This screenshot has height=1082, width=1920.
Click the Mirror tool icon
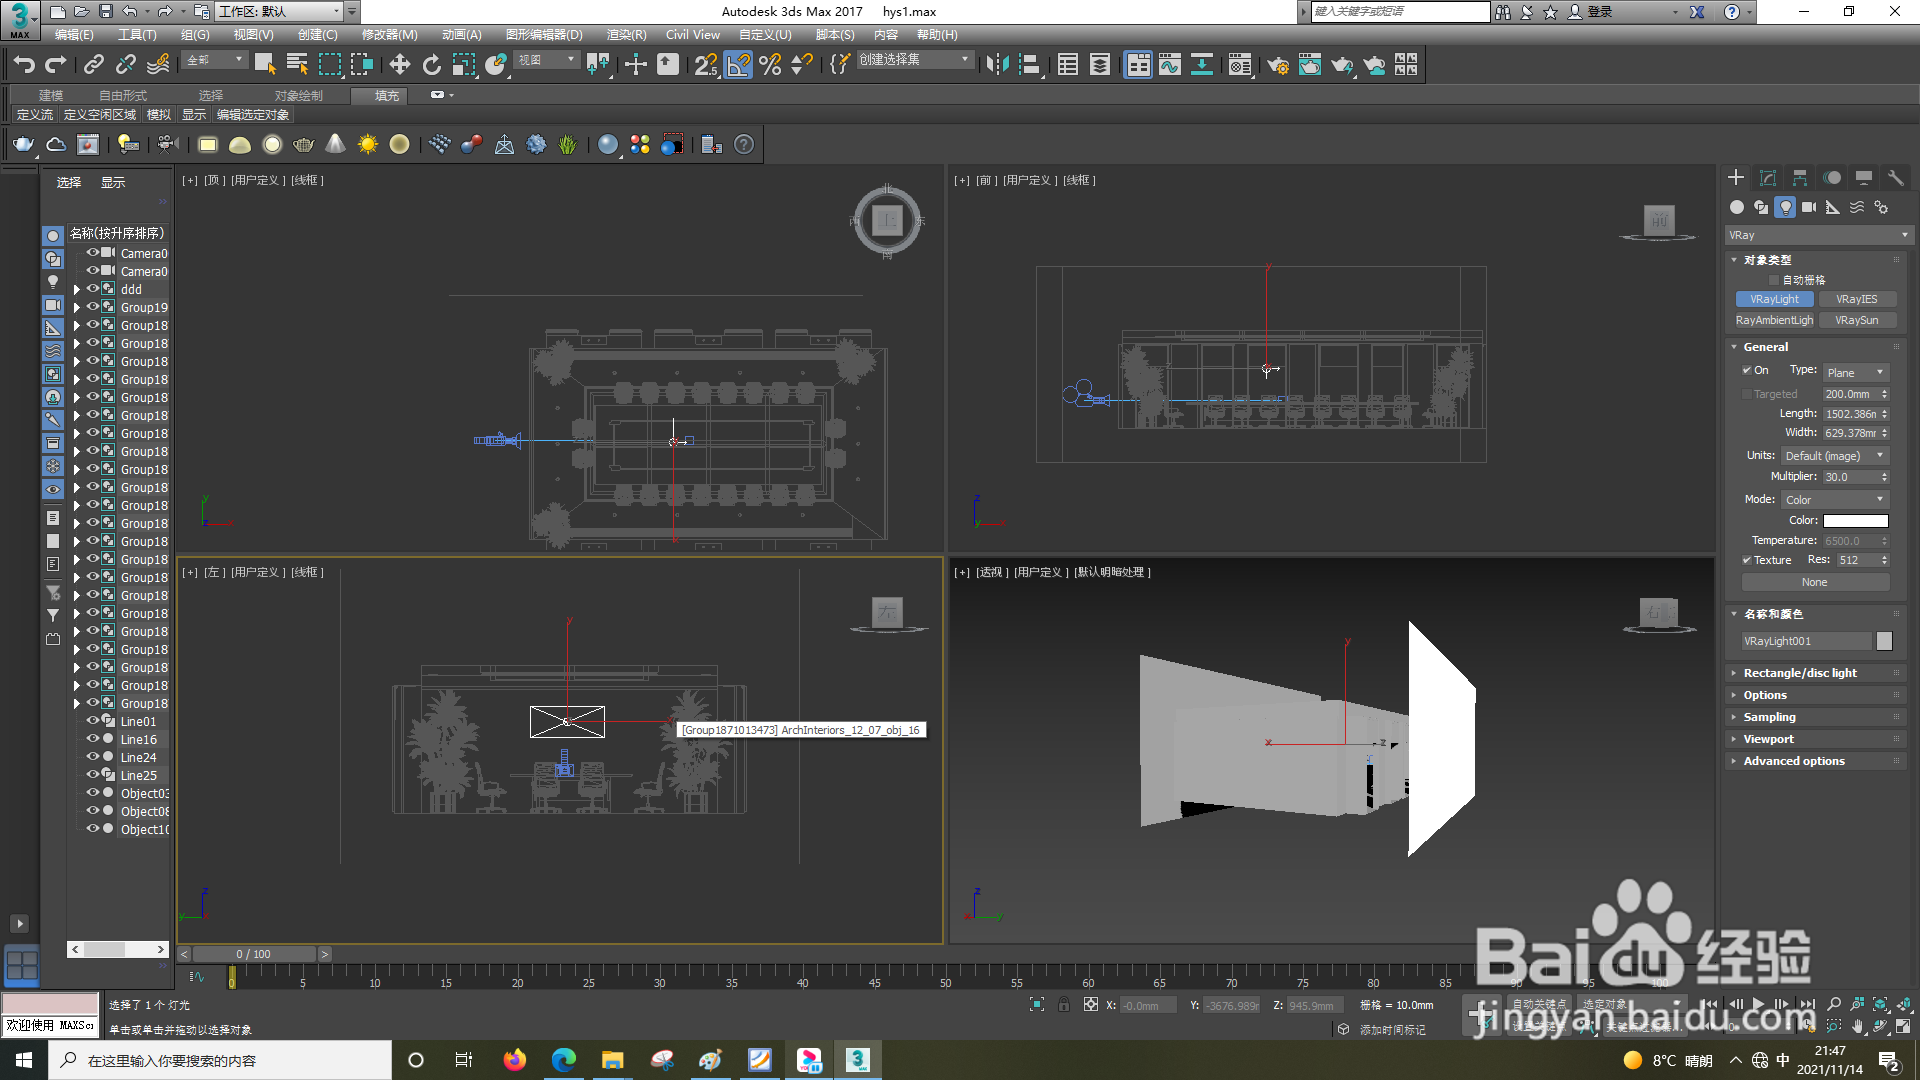[x=997, y=65]
